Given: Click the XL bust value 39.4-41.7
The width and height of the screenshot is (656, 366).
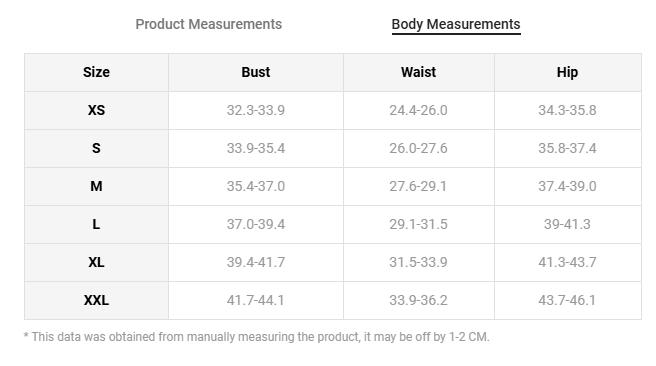Looking at the screenshot, I should click(256, 262).
